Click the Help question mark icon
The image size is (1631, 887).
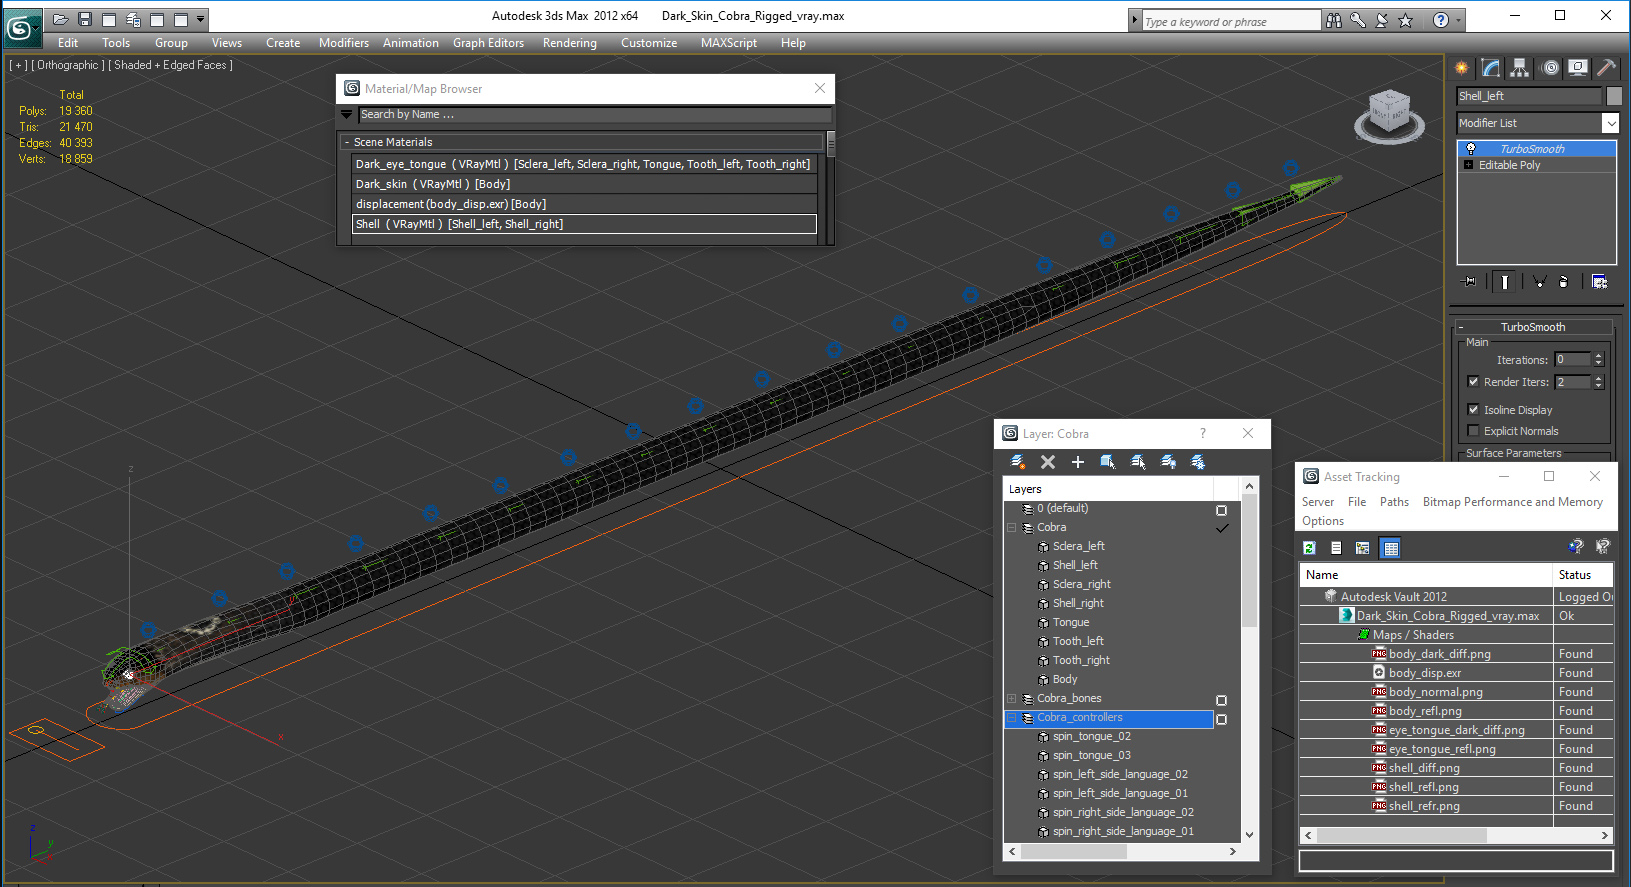1440,20
